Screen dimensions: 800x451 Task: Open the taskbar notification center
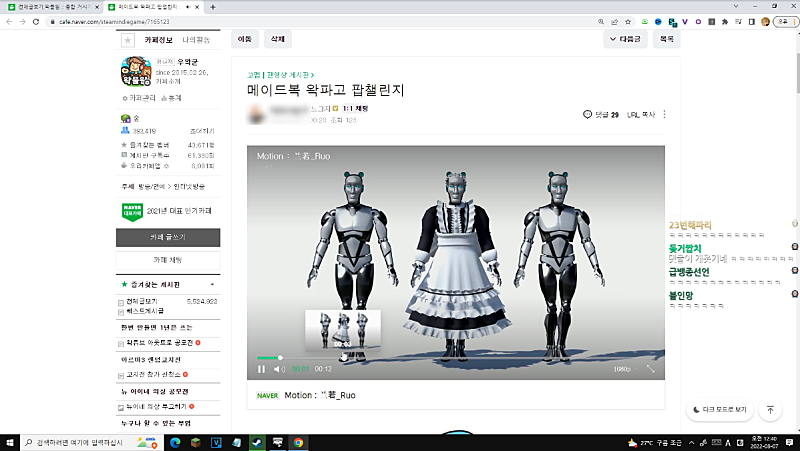790,442
